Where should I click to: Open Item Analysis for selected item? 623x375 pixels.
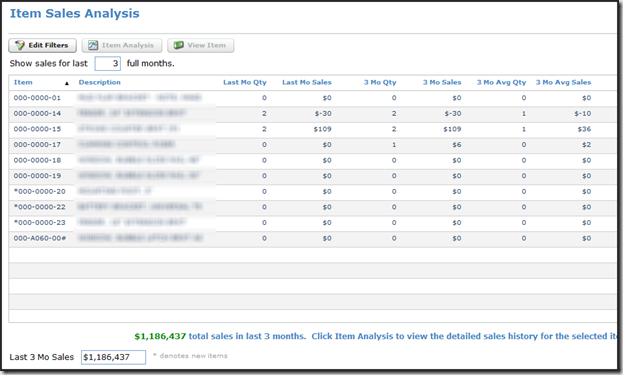(122, 45)
